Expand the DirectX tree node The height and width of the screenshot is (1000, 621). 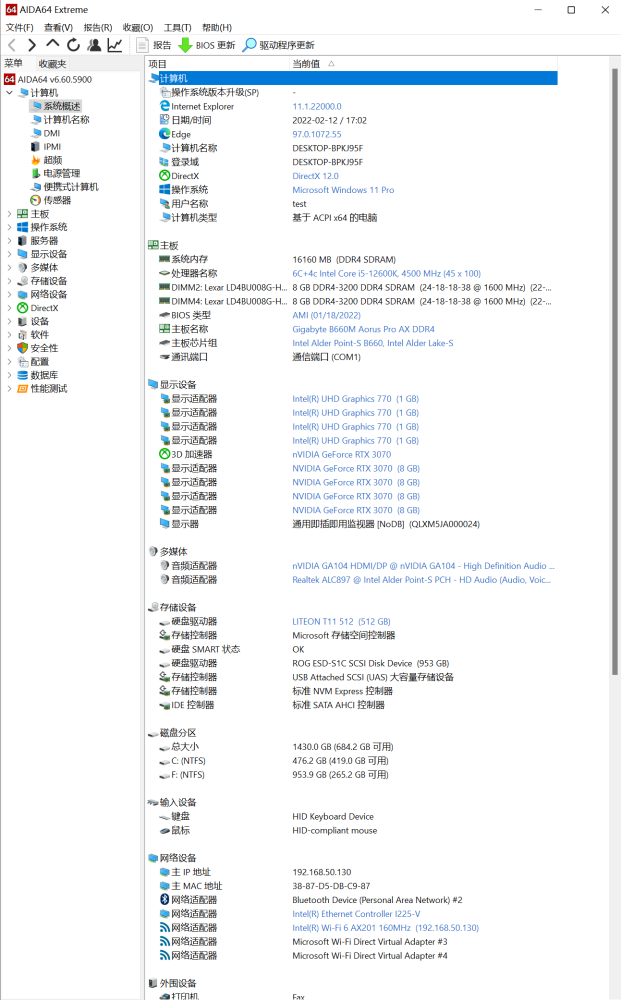point(10,308)
